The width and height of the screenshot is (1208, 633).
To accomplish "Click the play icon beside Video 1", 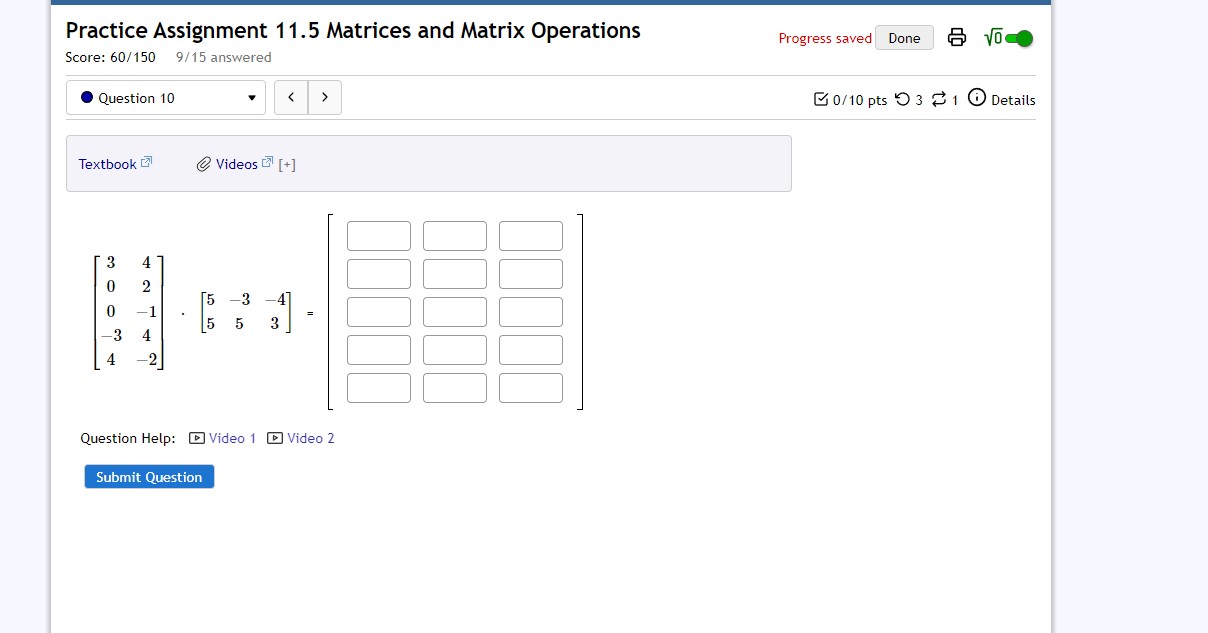I will [195, 438].
